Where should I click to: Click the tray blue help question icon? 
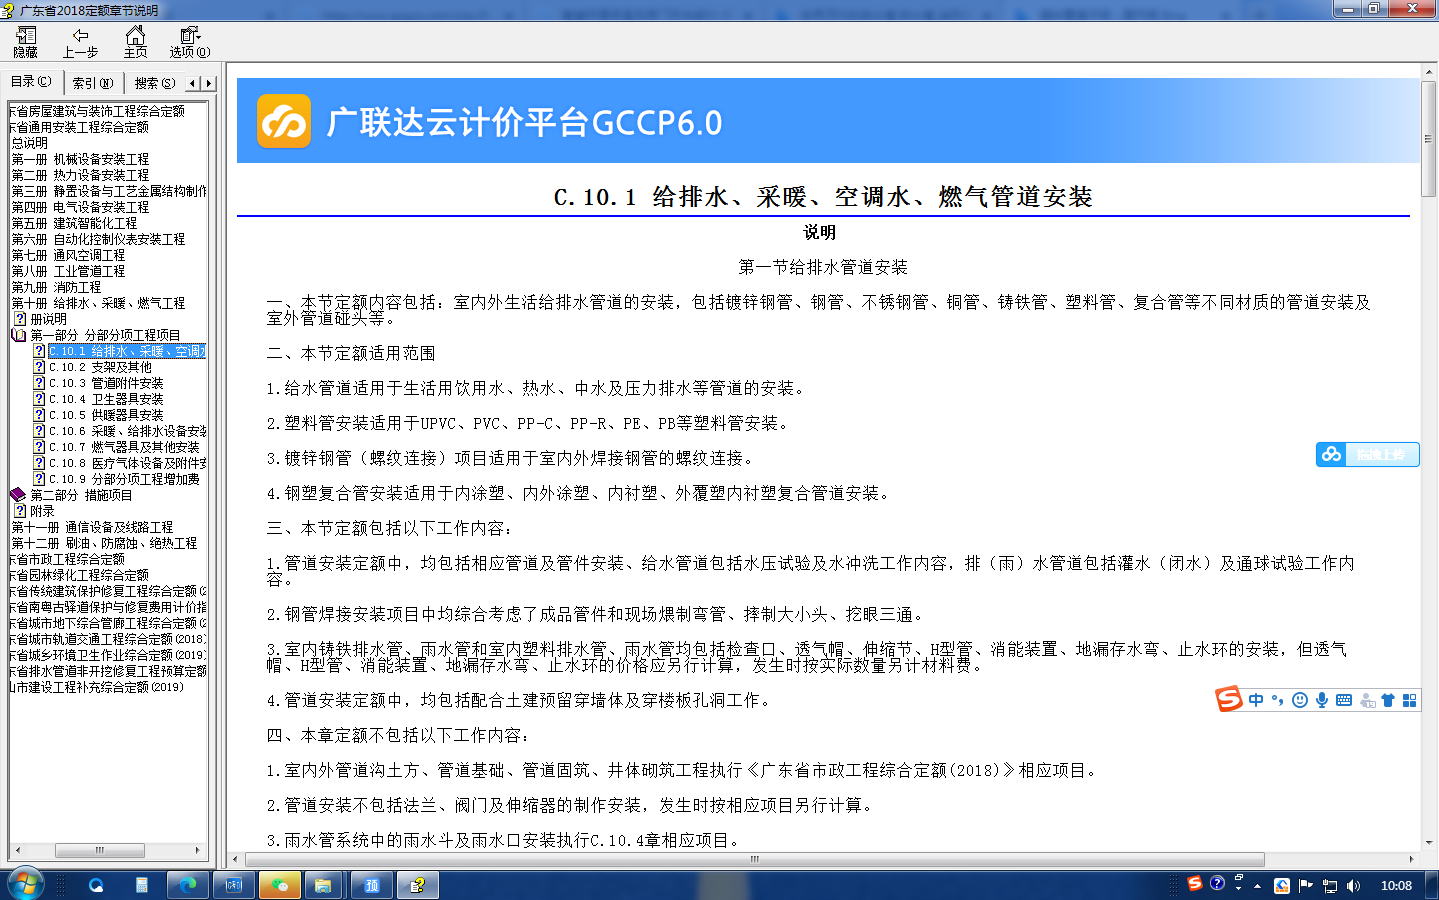(x=1217, y=884)
